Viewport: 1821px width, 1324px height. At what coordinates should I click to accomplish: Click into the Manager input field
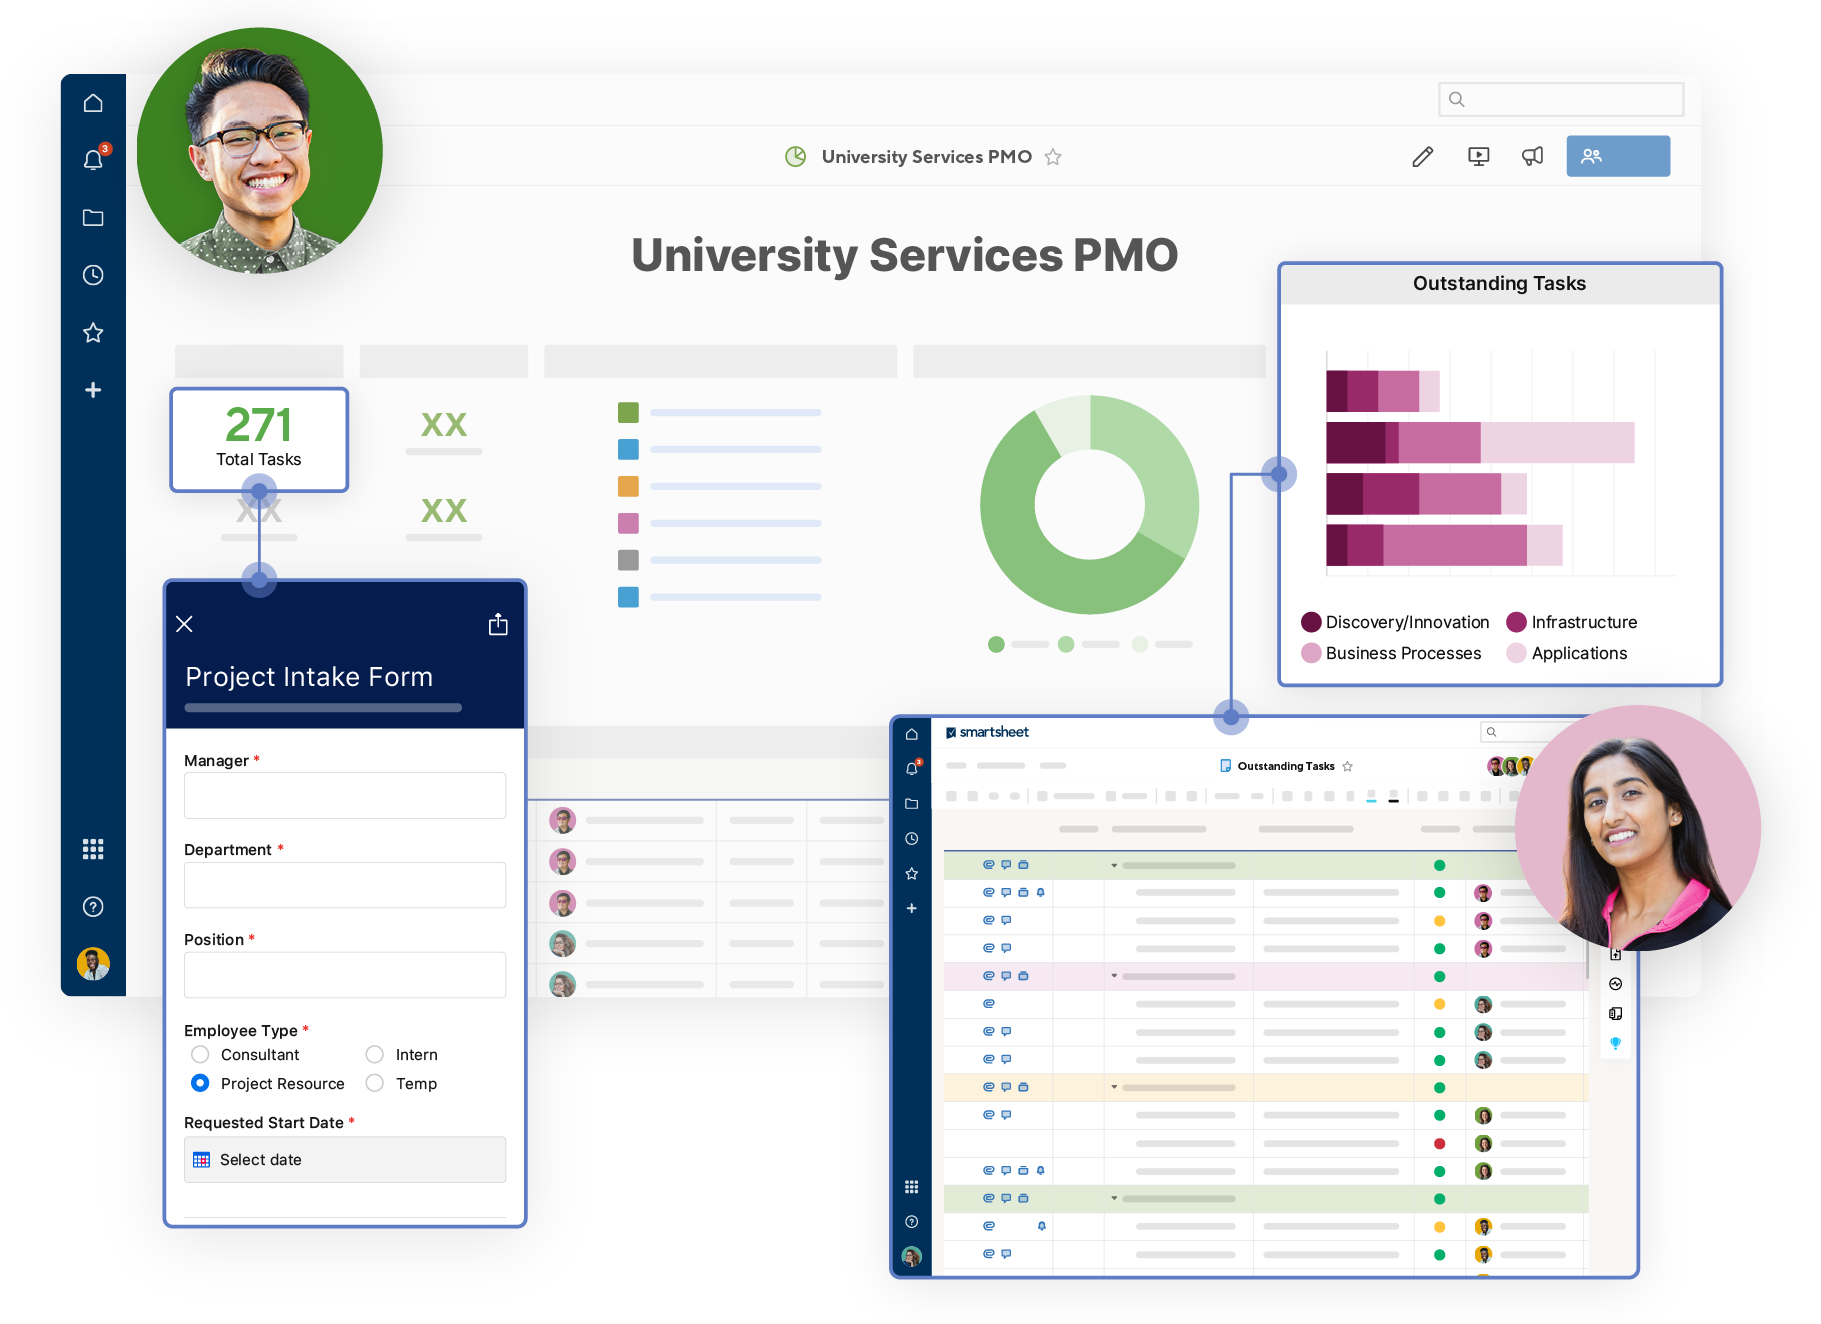click(x=344, y=796)
